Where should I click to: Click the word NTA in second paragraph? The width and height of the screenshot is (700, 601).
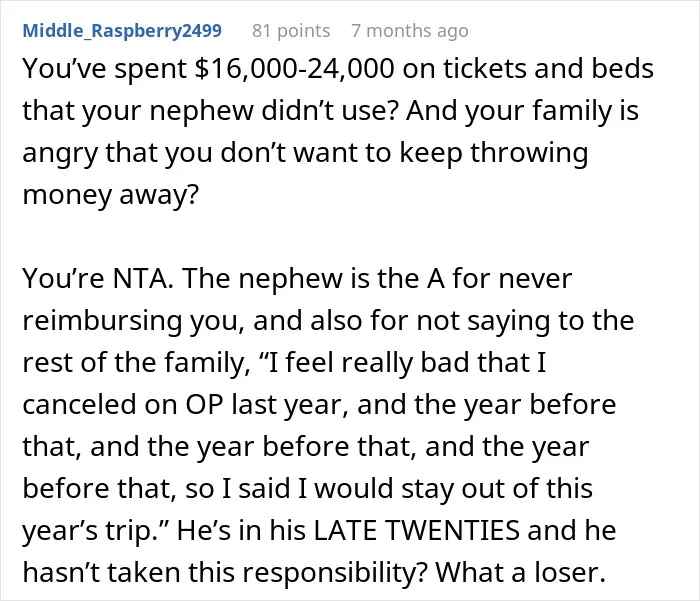click(143, 279)
